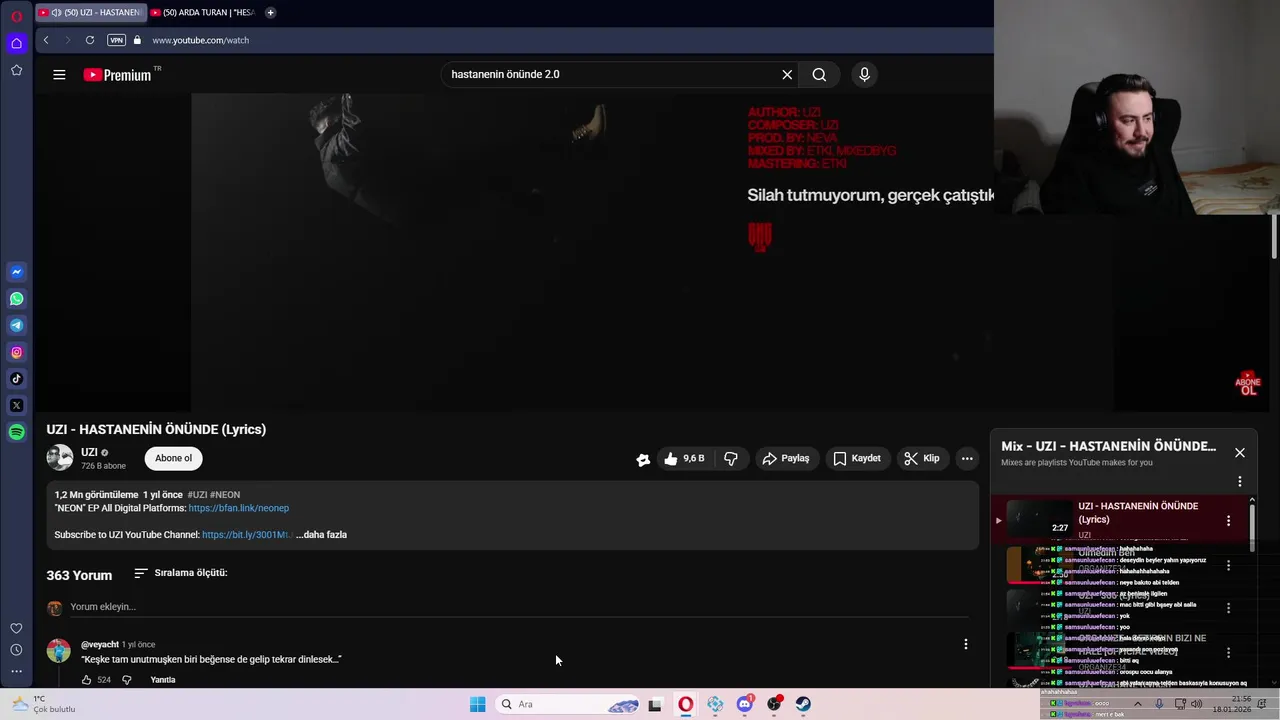Start voice search with the microphone
Viewport: 1280px width, 720px height.
coord(864,74)
